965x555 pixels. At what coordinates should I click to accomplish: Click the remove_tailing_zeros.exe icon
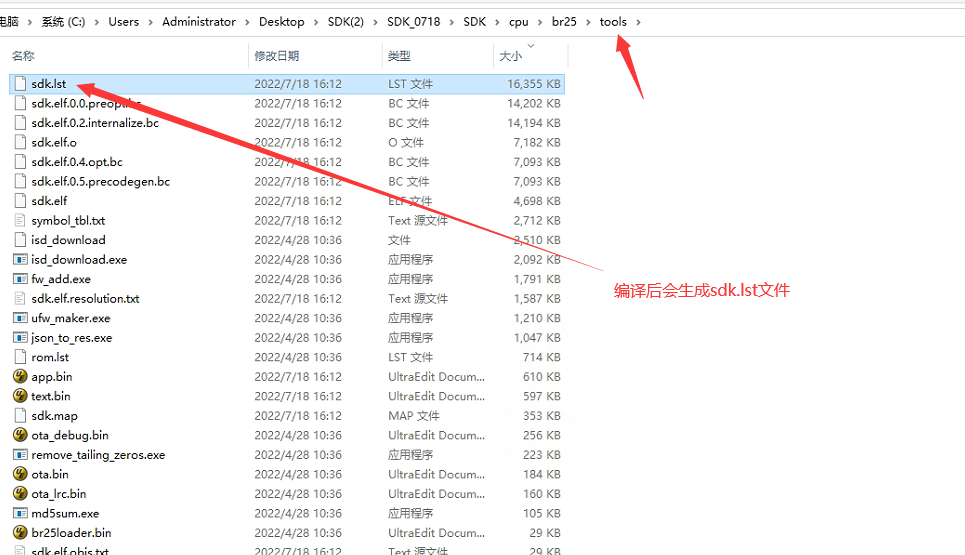click(x=20, y=455)
